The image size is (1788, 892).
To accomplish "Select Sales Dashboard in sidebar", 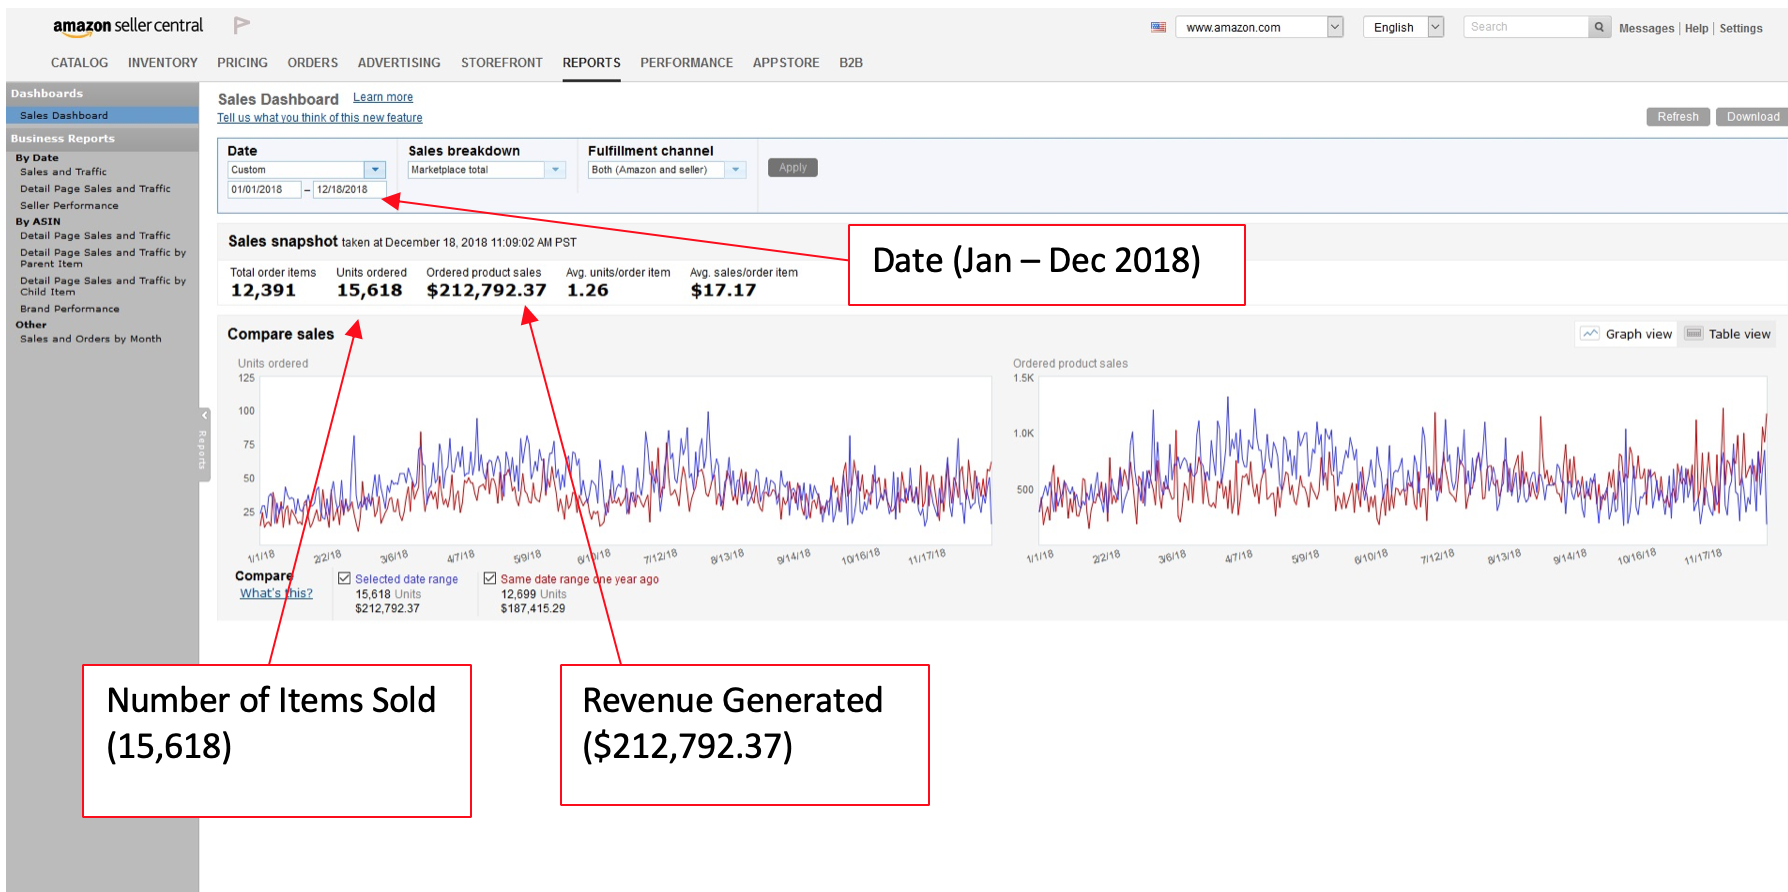I will pos(102,116).
